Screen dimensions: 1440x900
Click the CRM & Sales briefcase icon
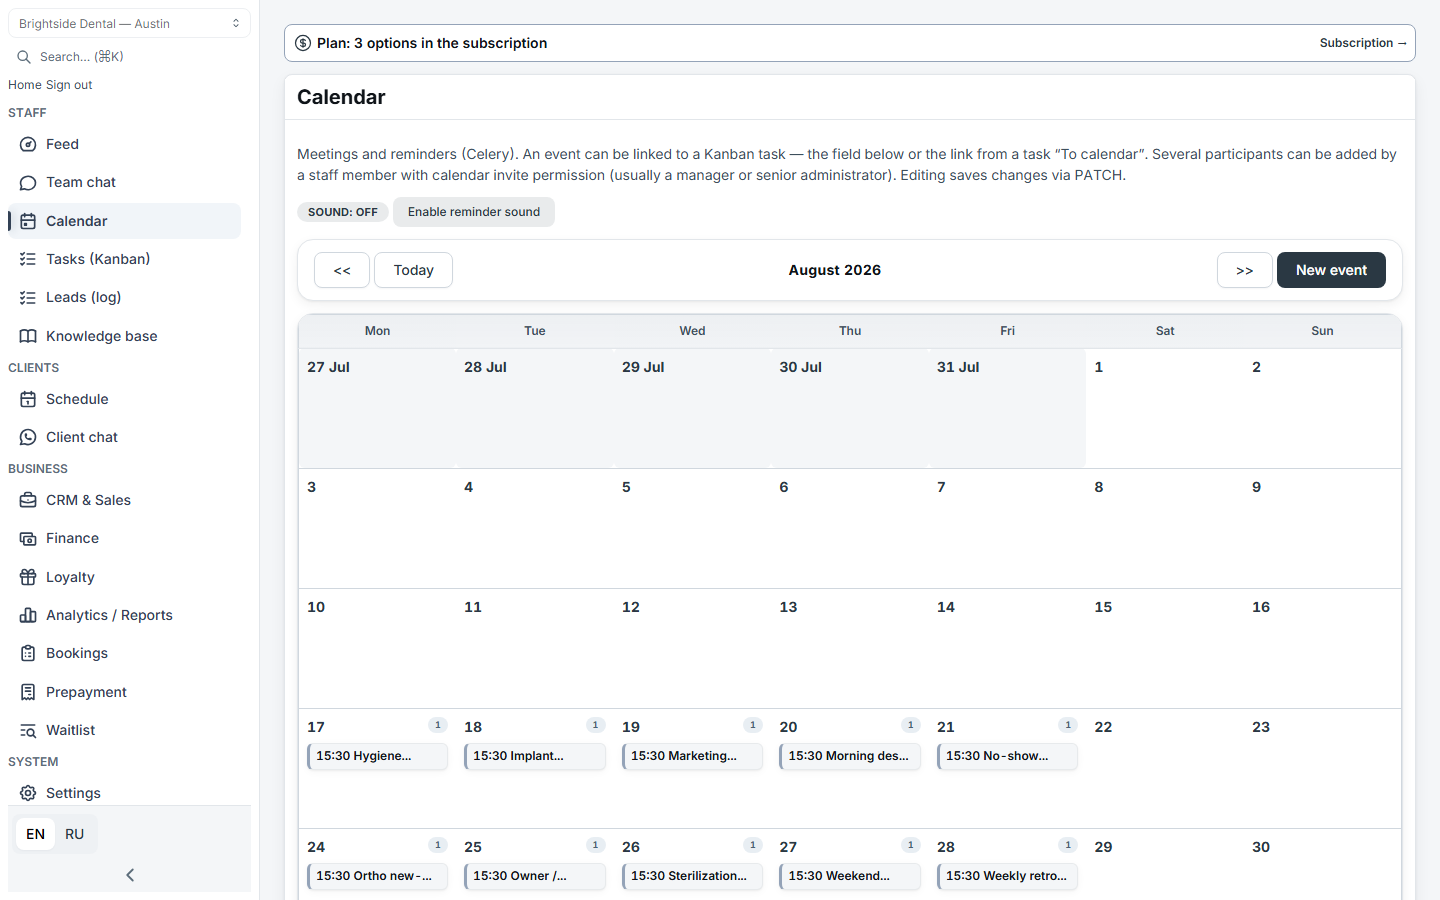tap(28, 500)
